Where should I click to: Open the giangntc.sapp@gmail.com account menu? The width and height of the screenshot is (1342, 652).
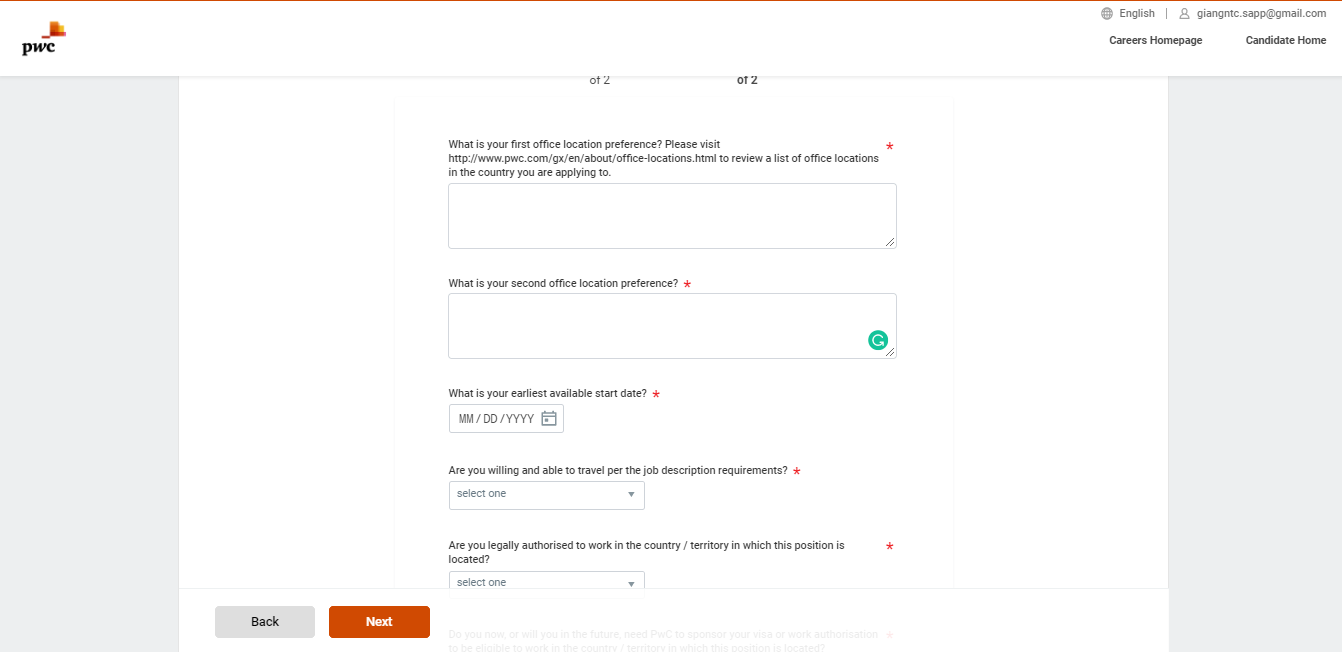point(1260,14)
